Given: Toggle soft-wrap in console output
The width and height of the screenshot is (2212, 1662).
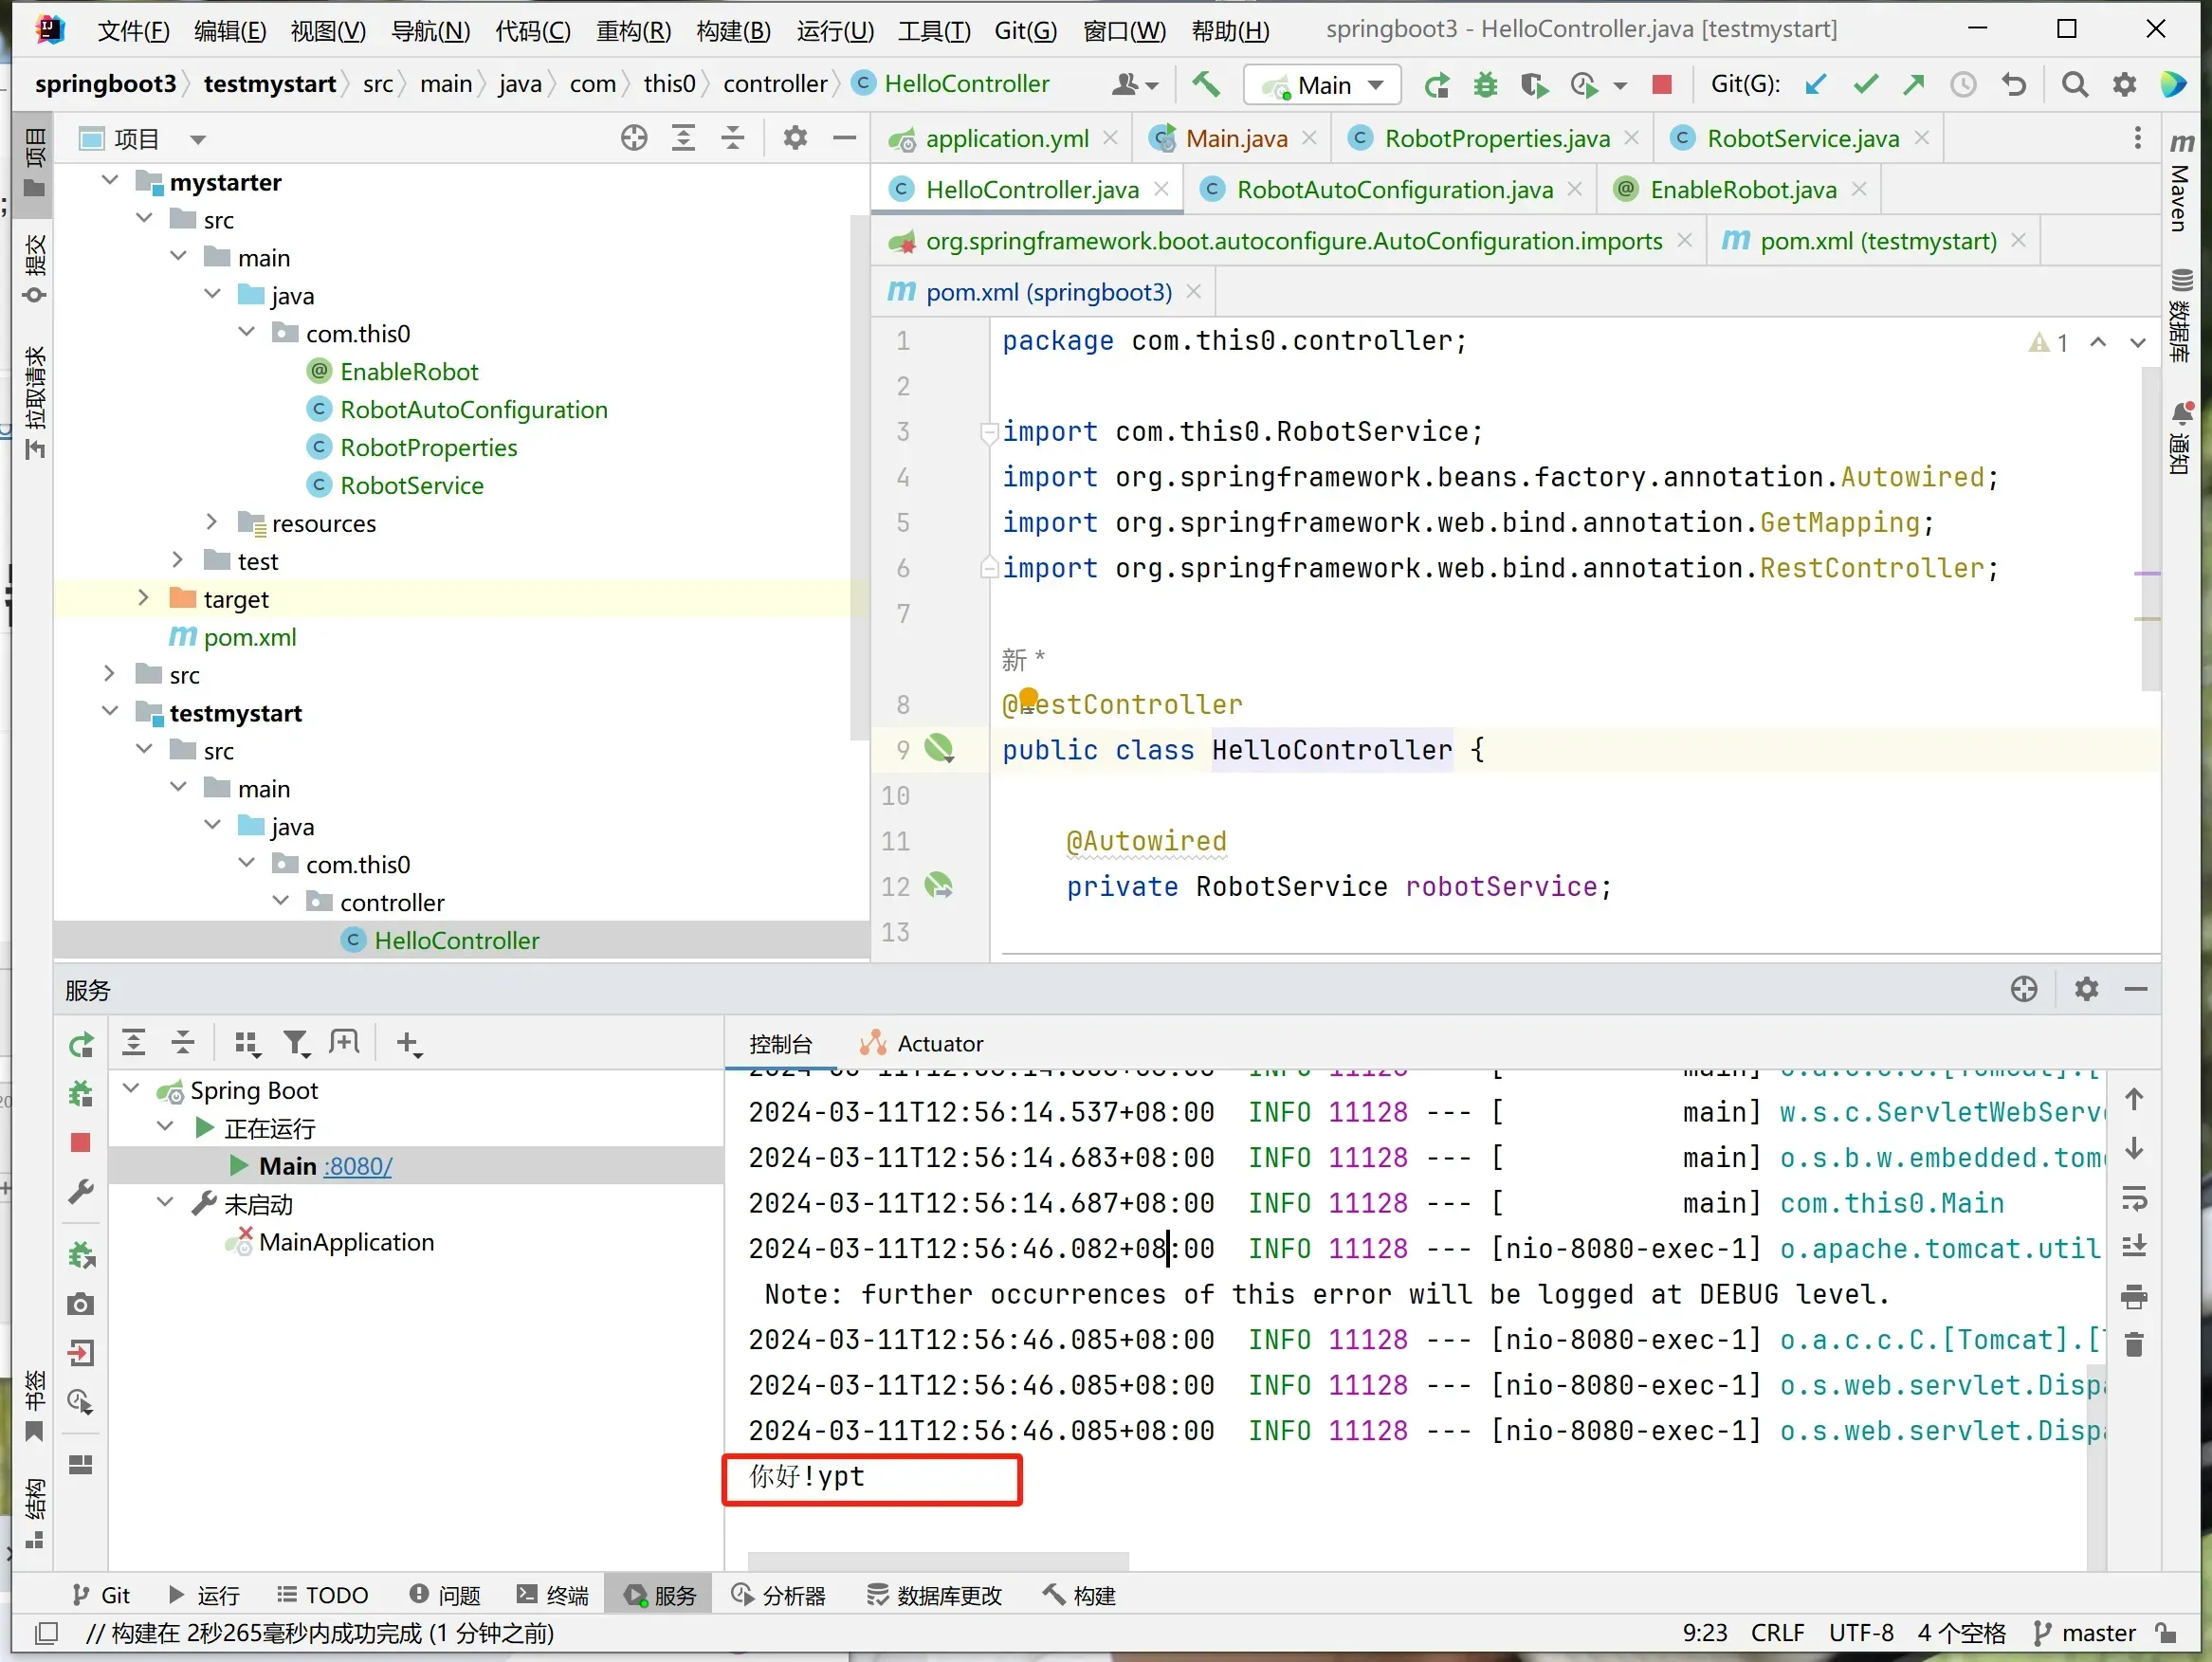Looking at the screenshot, I should [2134, 1198].
